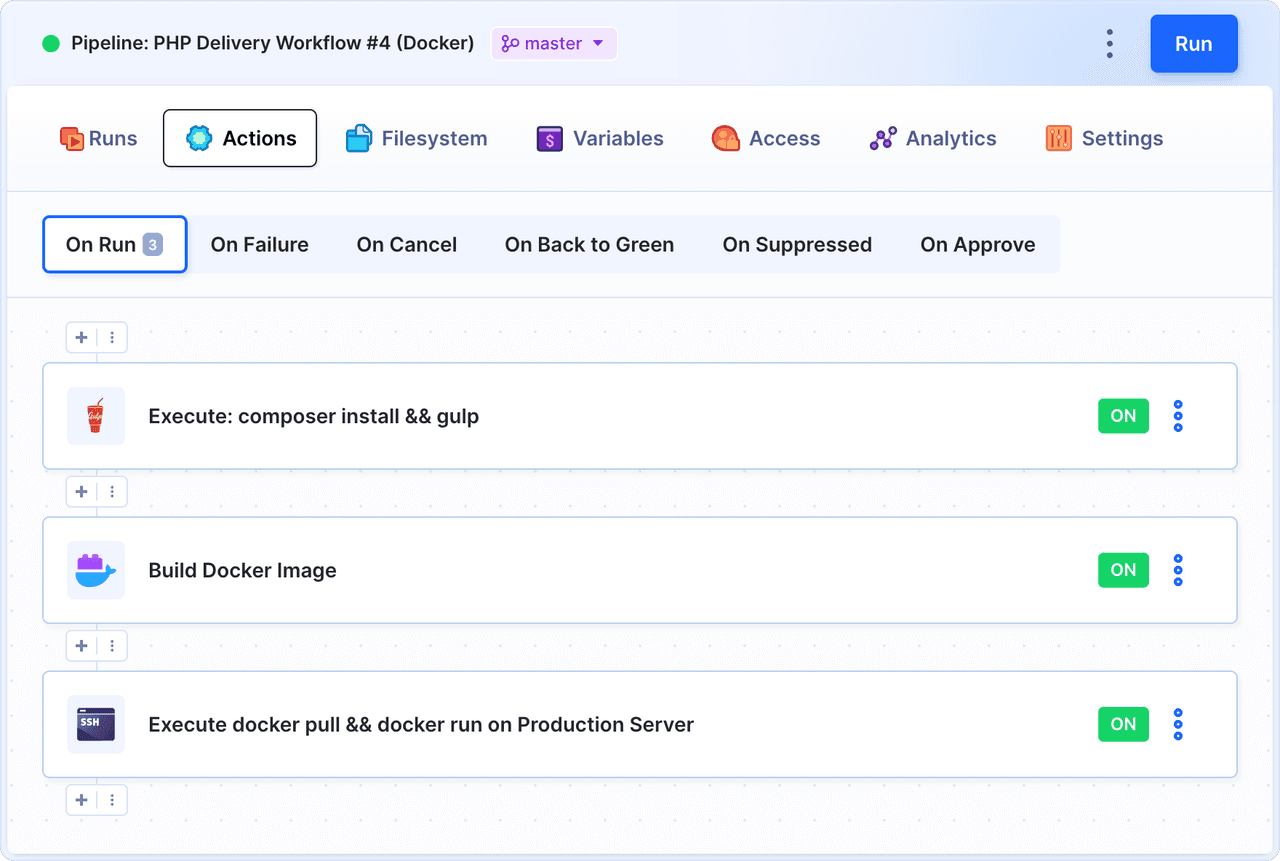
Task: Switch to the Runs tab
Action: coord(98,139)
